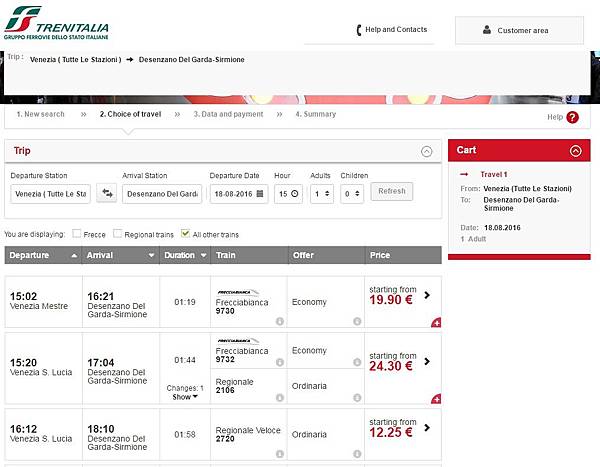Click the Frecciabianca logo on 9732 row
The width and height of the screenshot is (600, 467).
pyautogui.click(x=237, y=341)
